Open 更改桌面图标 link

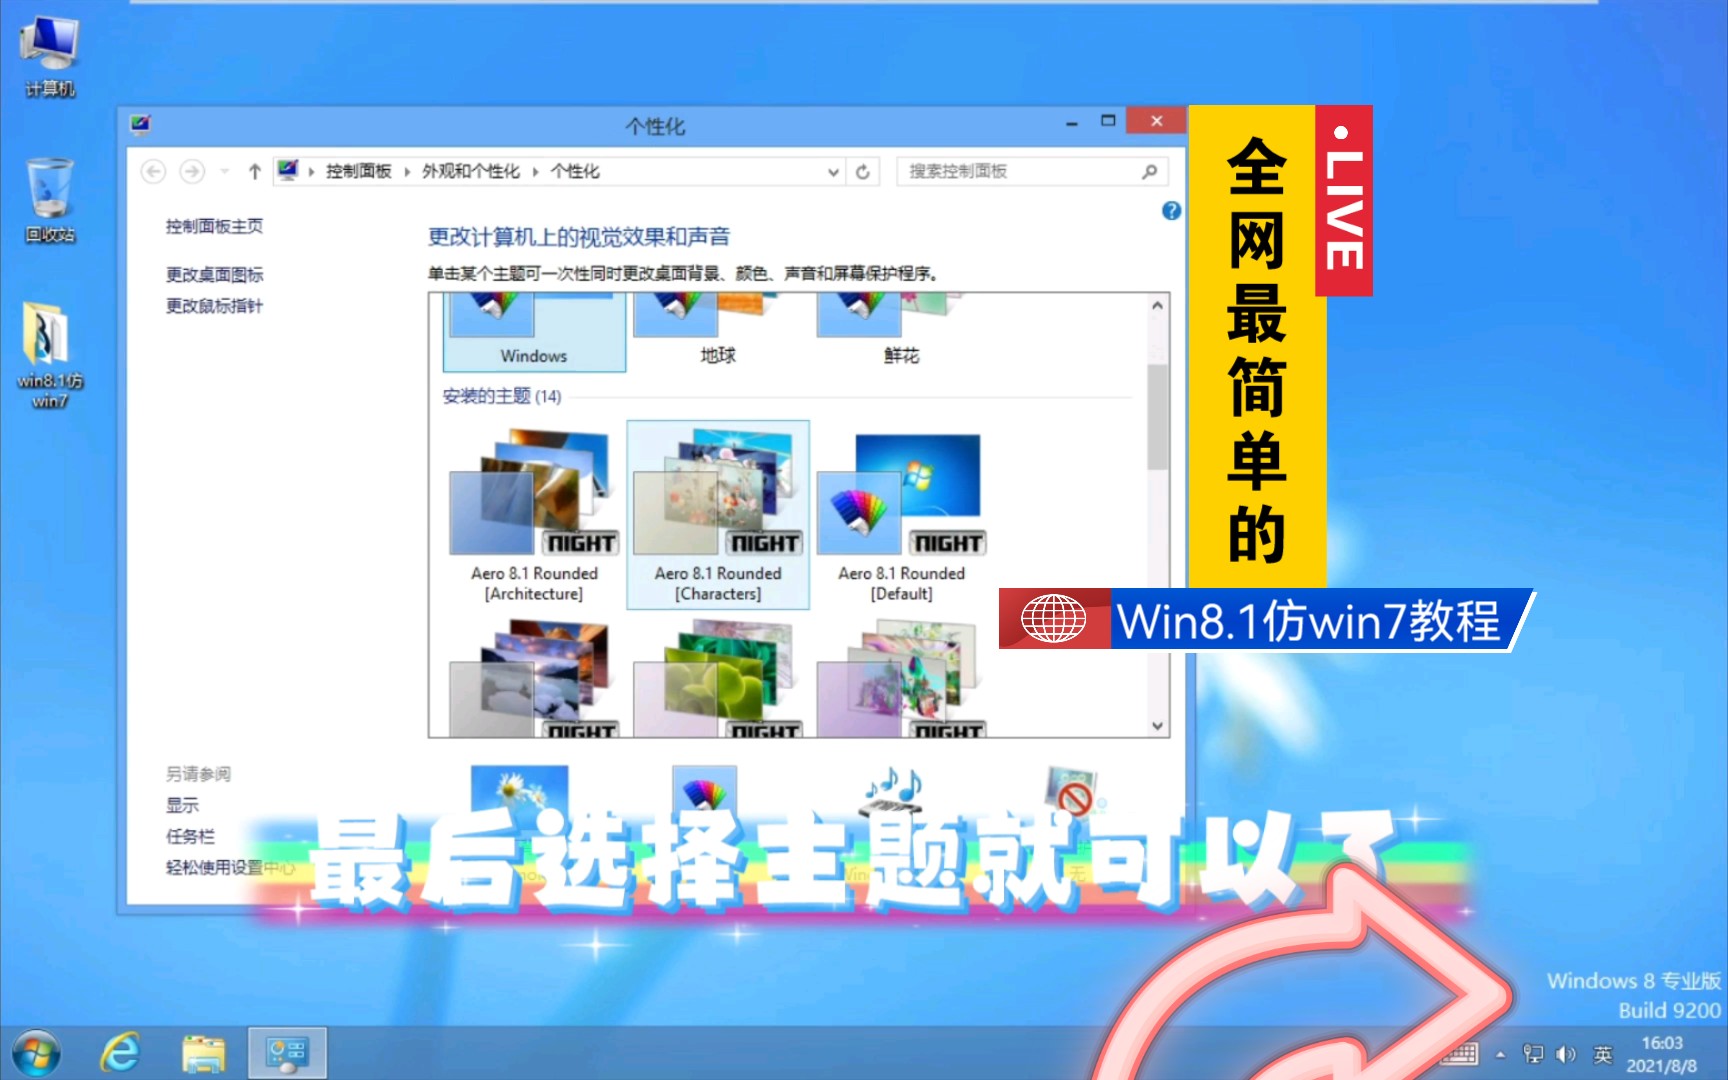tap(214, 275)
